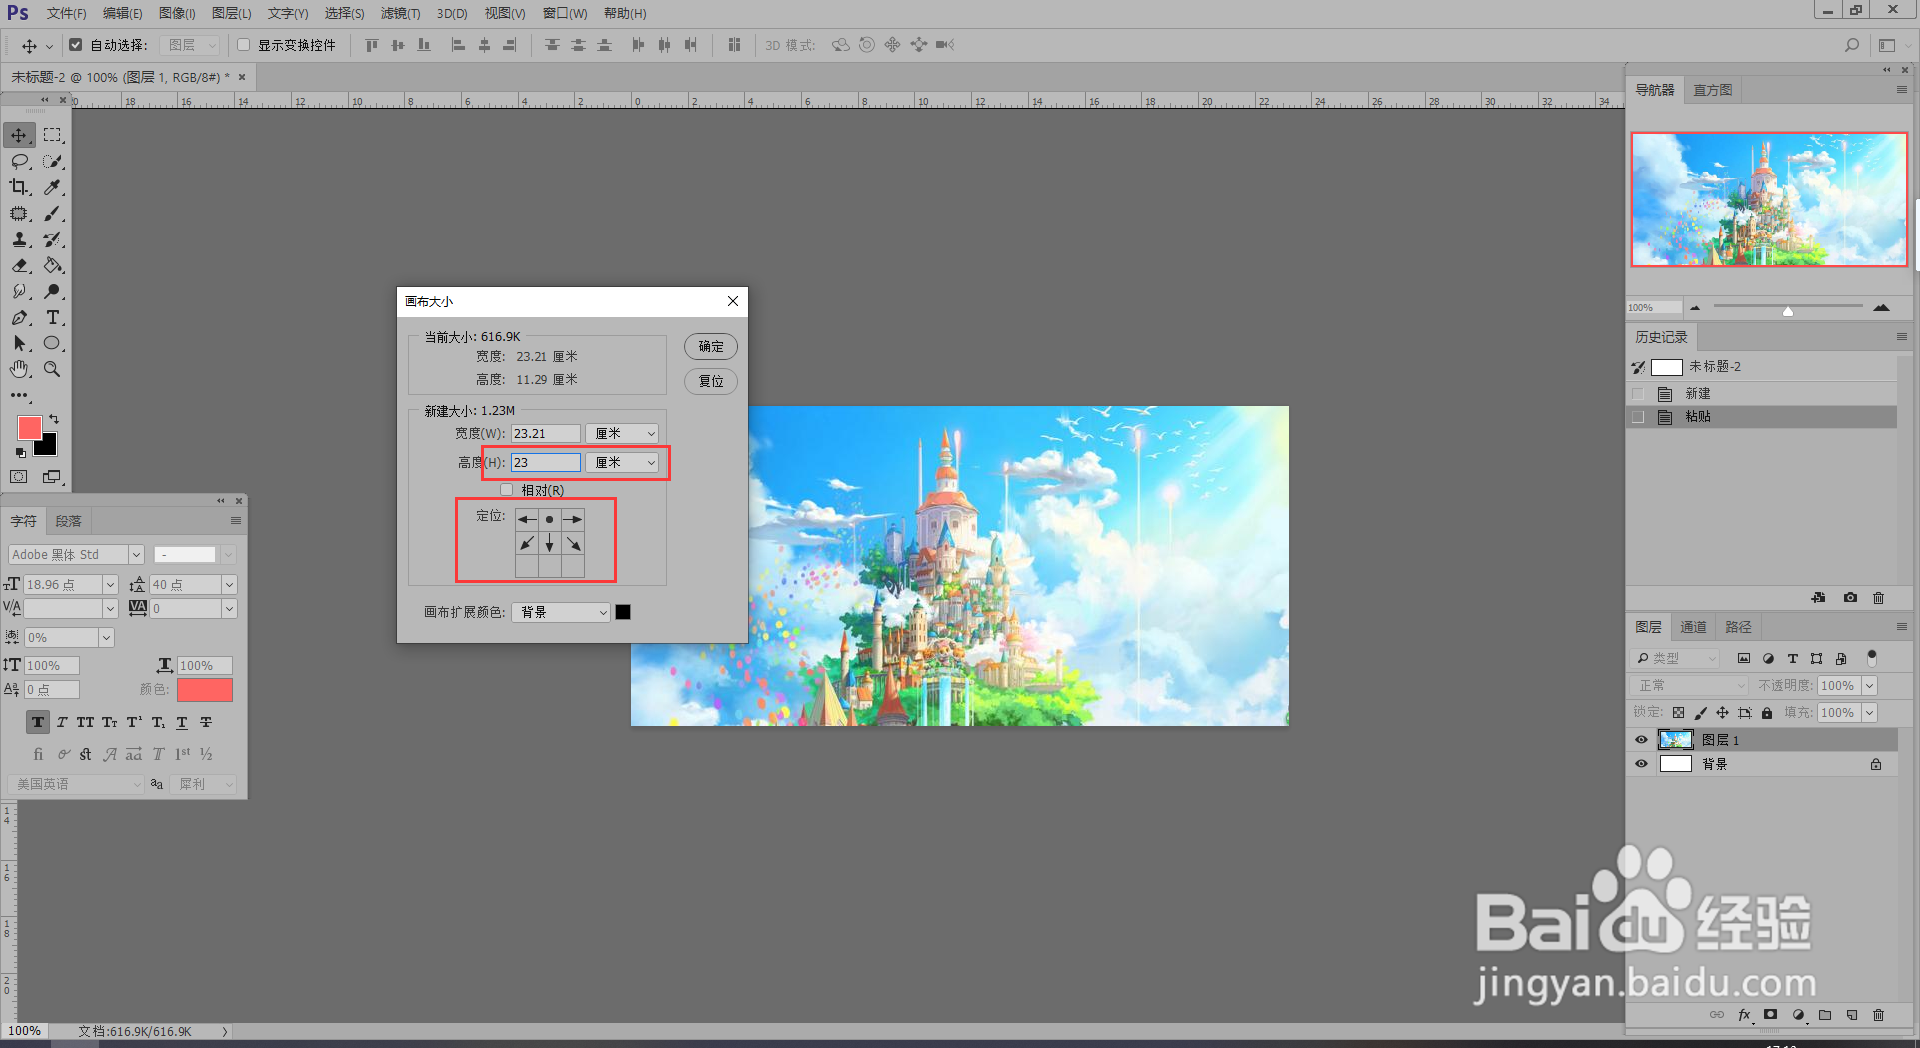This screenshot has height=1048, width=1920.
Task: Enable Show Transform Controls checkbox
Action: 243,45
